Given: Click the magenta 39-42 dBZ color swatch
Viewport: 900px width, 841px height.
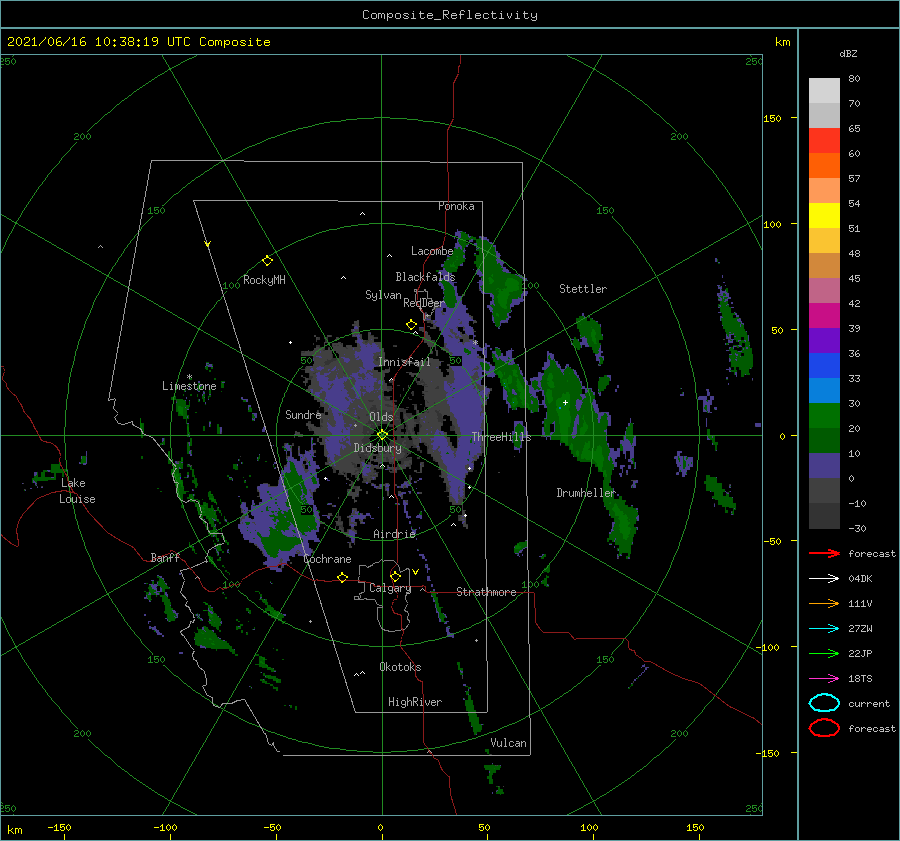Looking at the screenshot, I should [824, 316].
